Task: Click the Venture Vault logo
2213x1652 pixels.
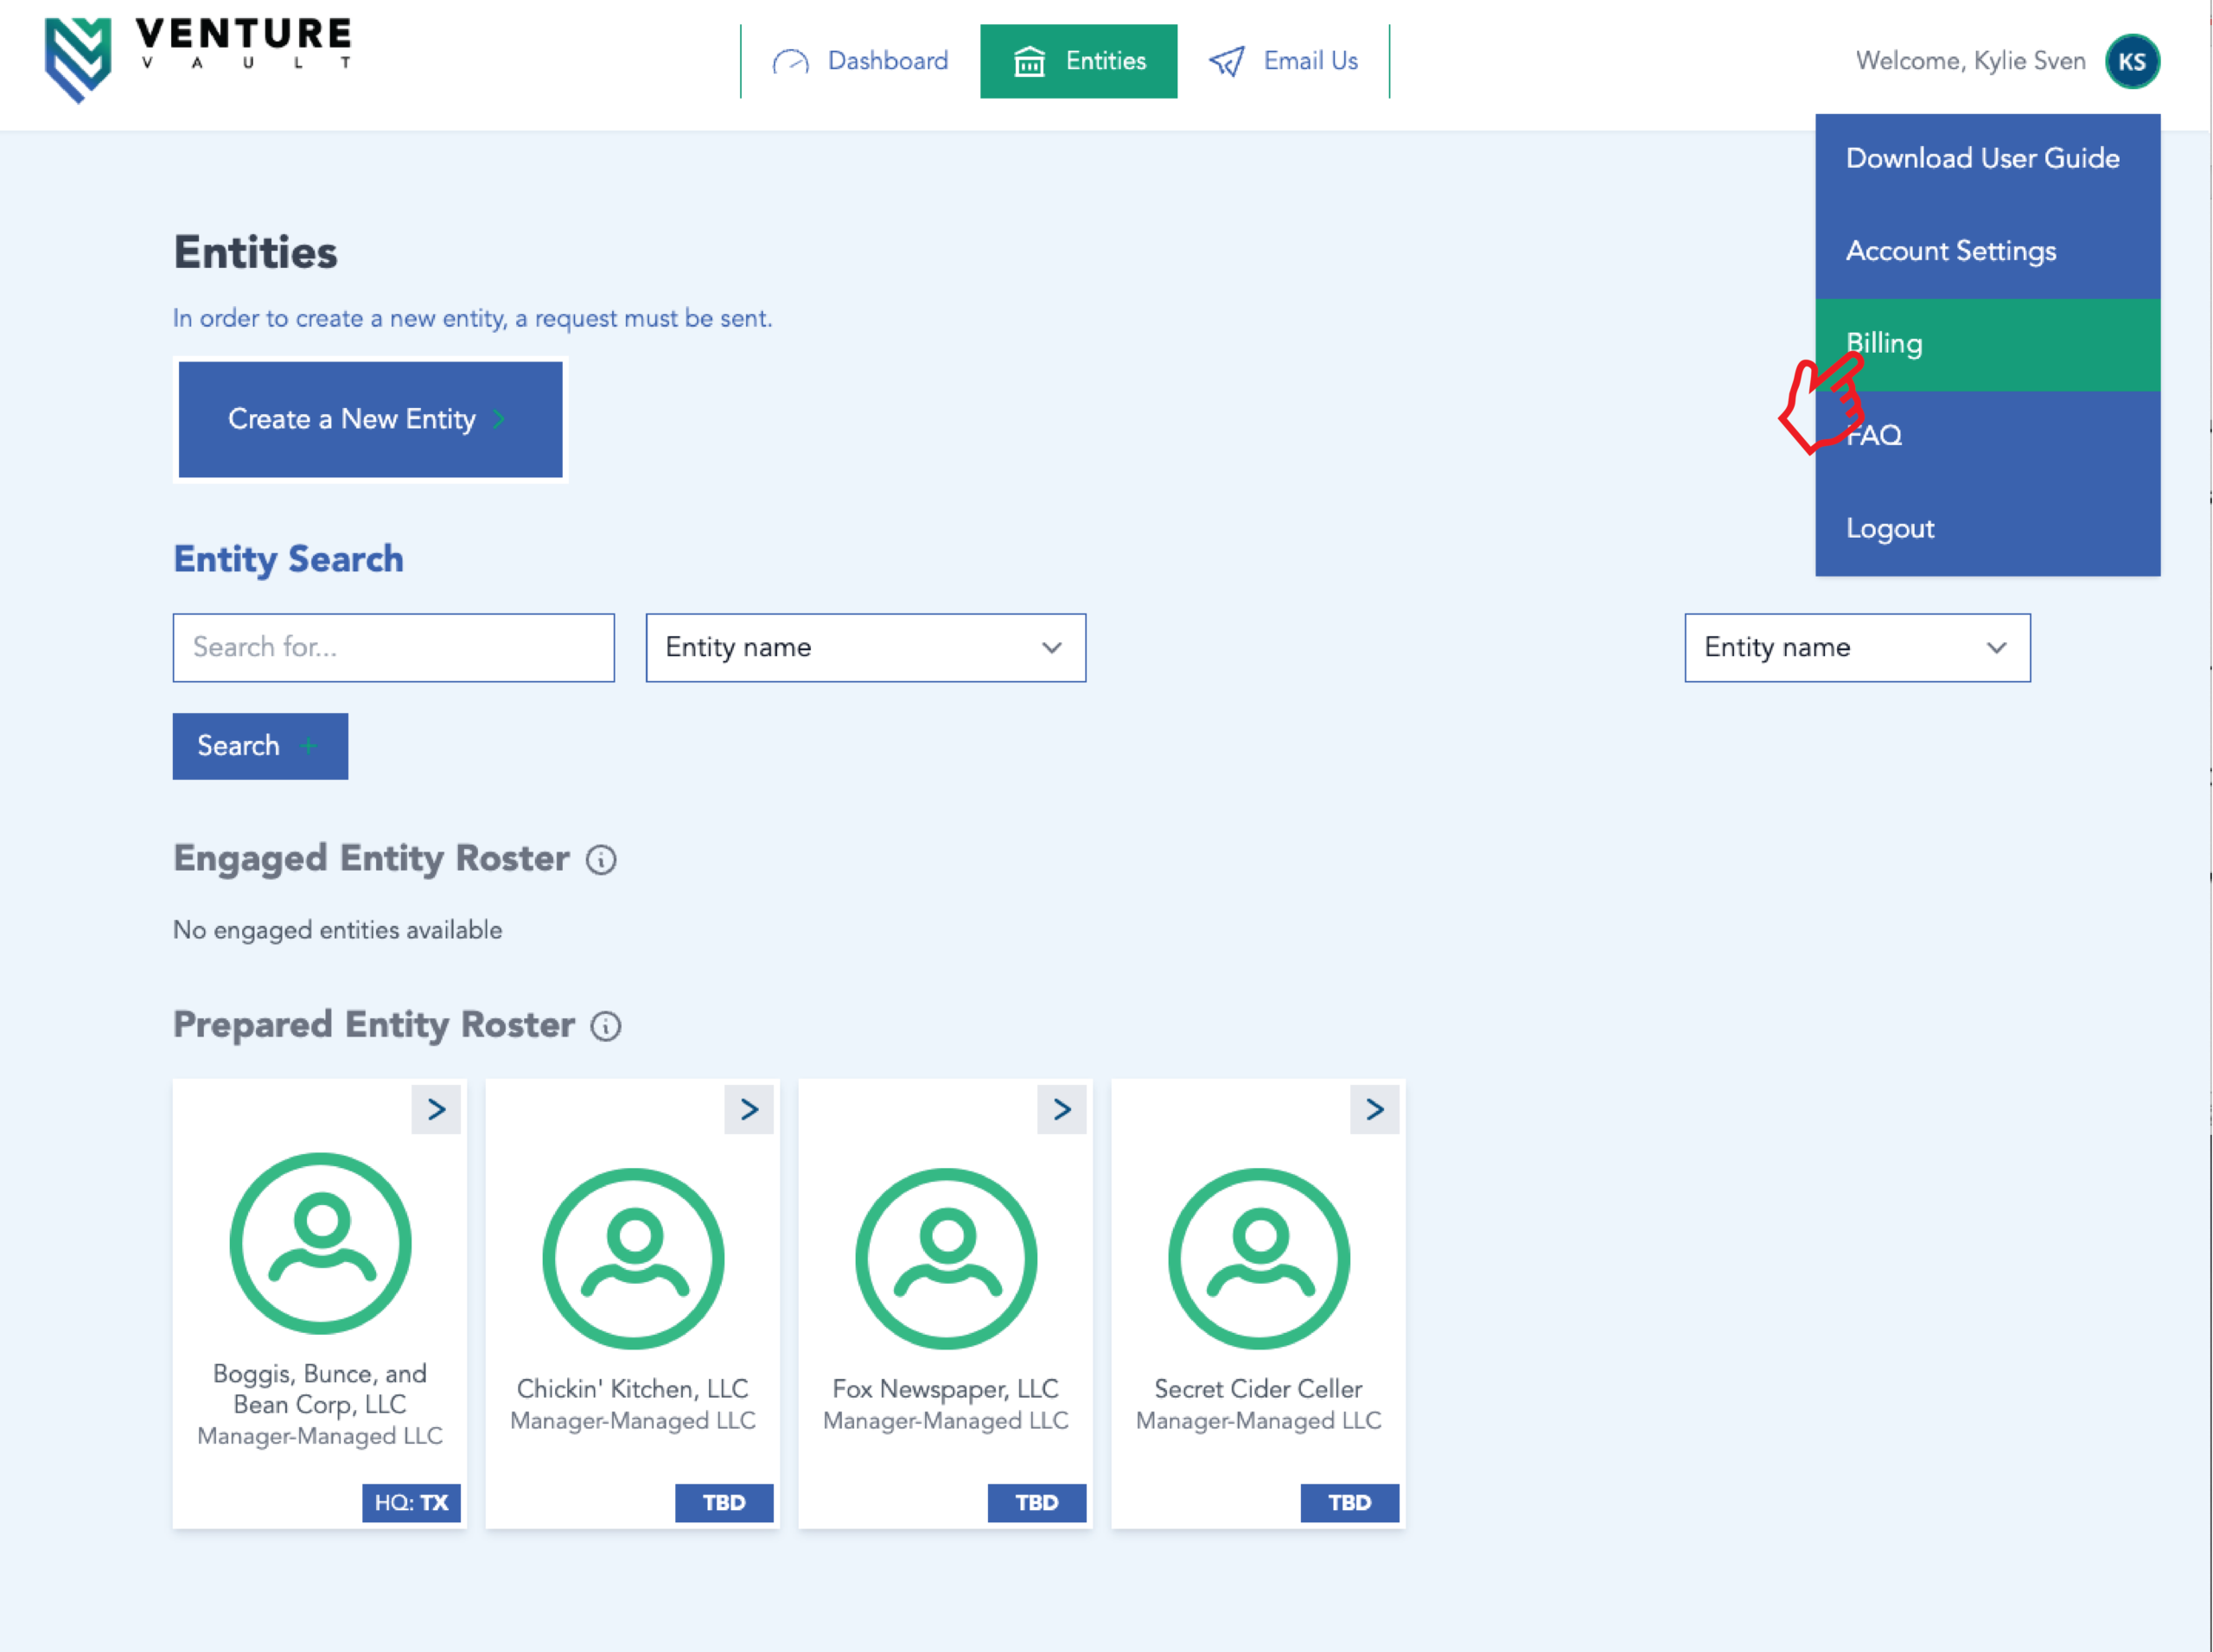Action: 197,59
